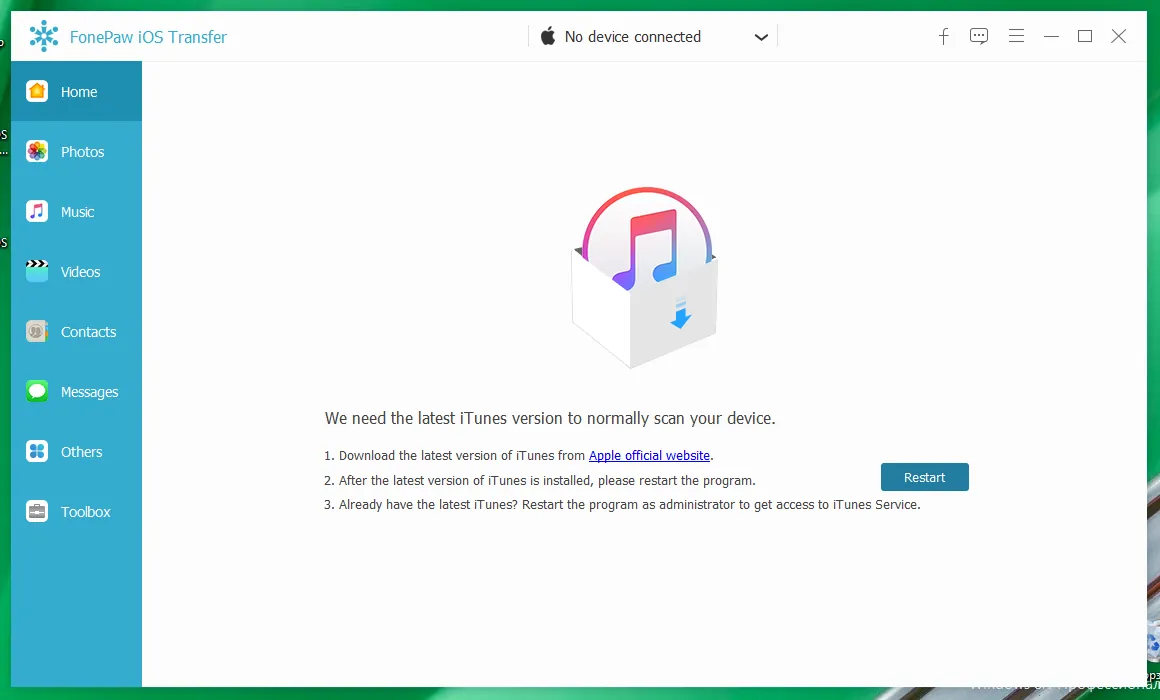Open the Videos clapperboard icon
1160x700 pixels.
37,271
